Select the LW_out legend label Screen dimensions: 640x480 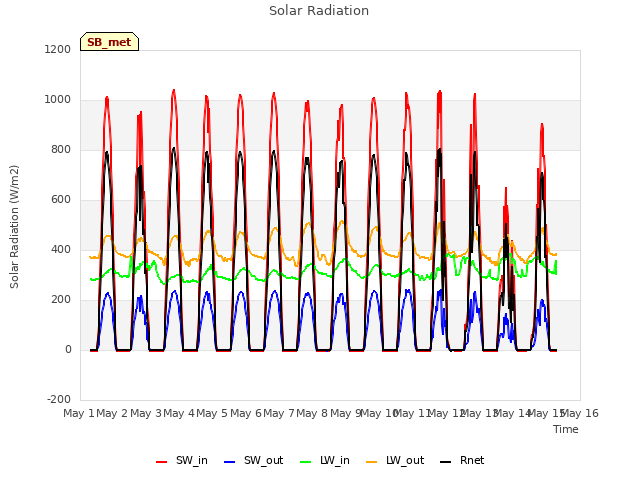click(x=405, y=460)
